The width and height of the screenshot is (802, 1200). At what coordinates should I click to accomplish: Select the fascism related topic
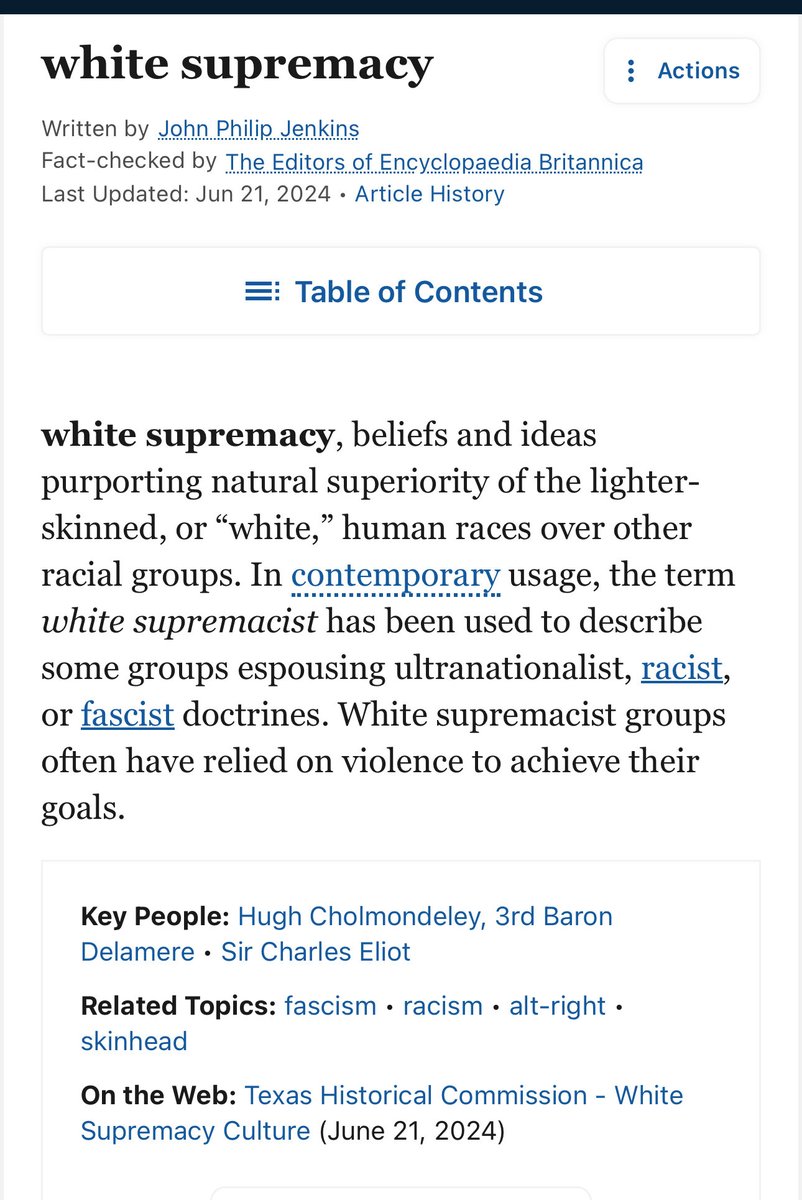(330, 1006)
